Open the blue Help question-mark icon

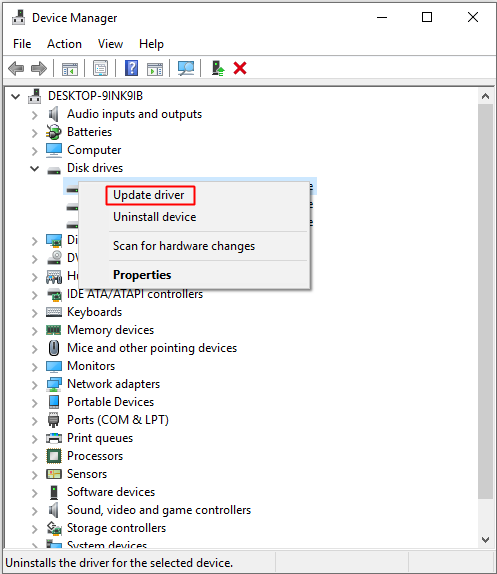click(x=131, y=68)
